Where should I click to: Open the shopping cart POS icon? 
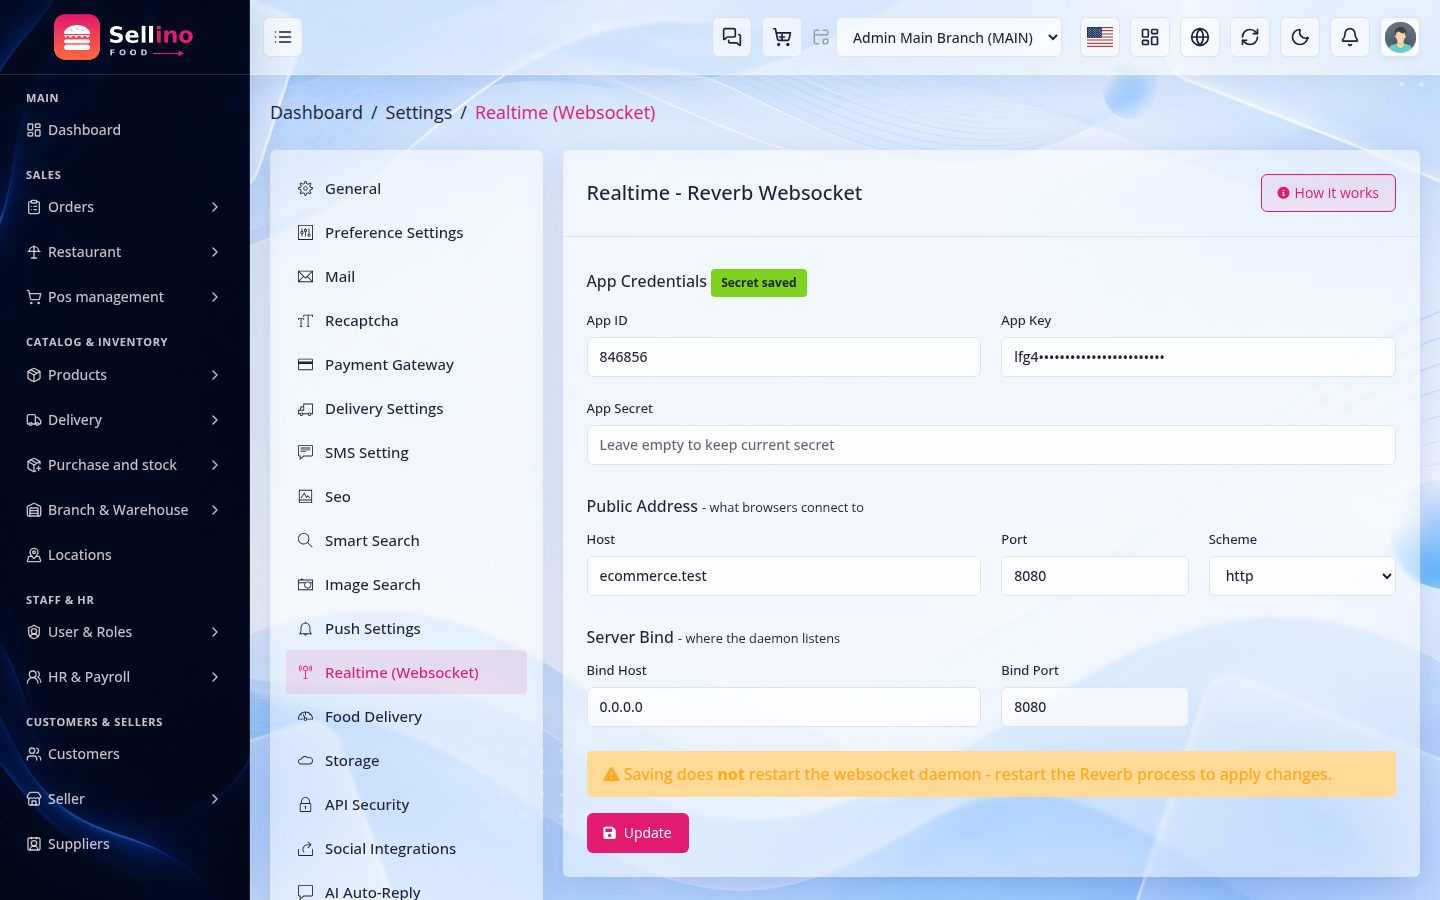[782, 37]
